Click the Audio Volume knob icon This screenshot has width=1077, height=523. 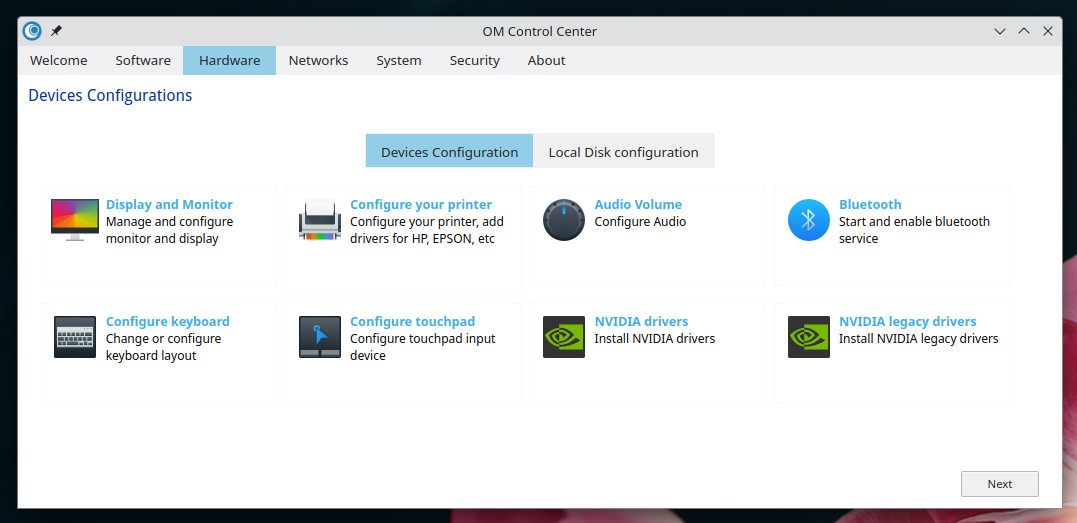click(x=564, y=220)
